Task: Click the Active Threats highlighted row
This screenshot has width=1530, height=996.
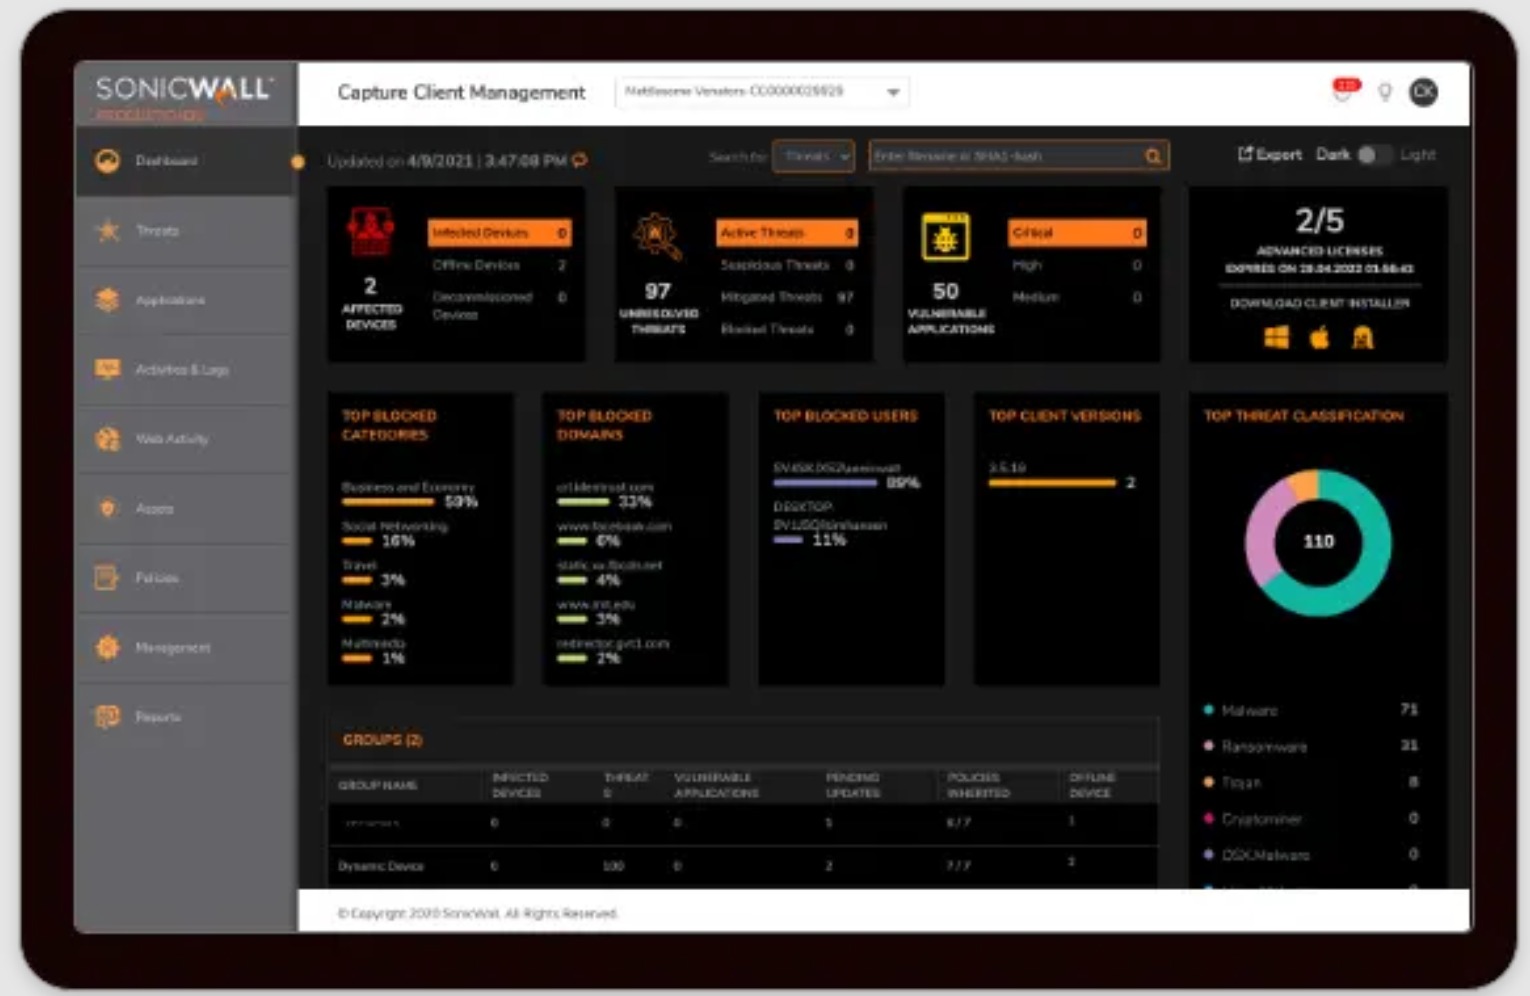Action: 786,233
